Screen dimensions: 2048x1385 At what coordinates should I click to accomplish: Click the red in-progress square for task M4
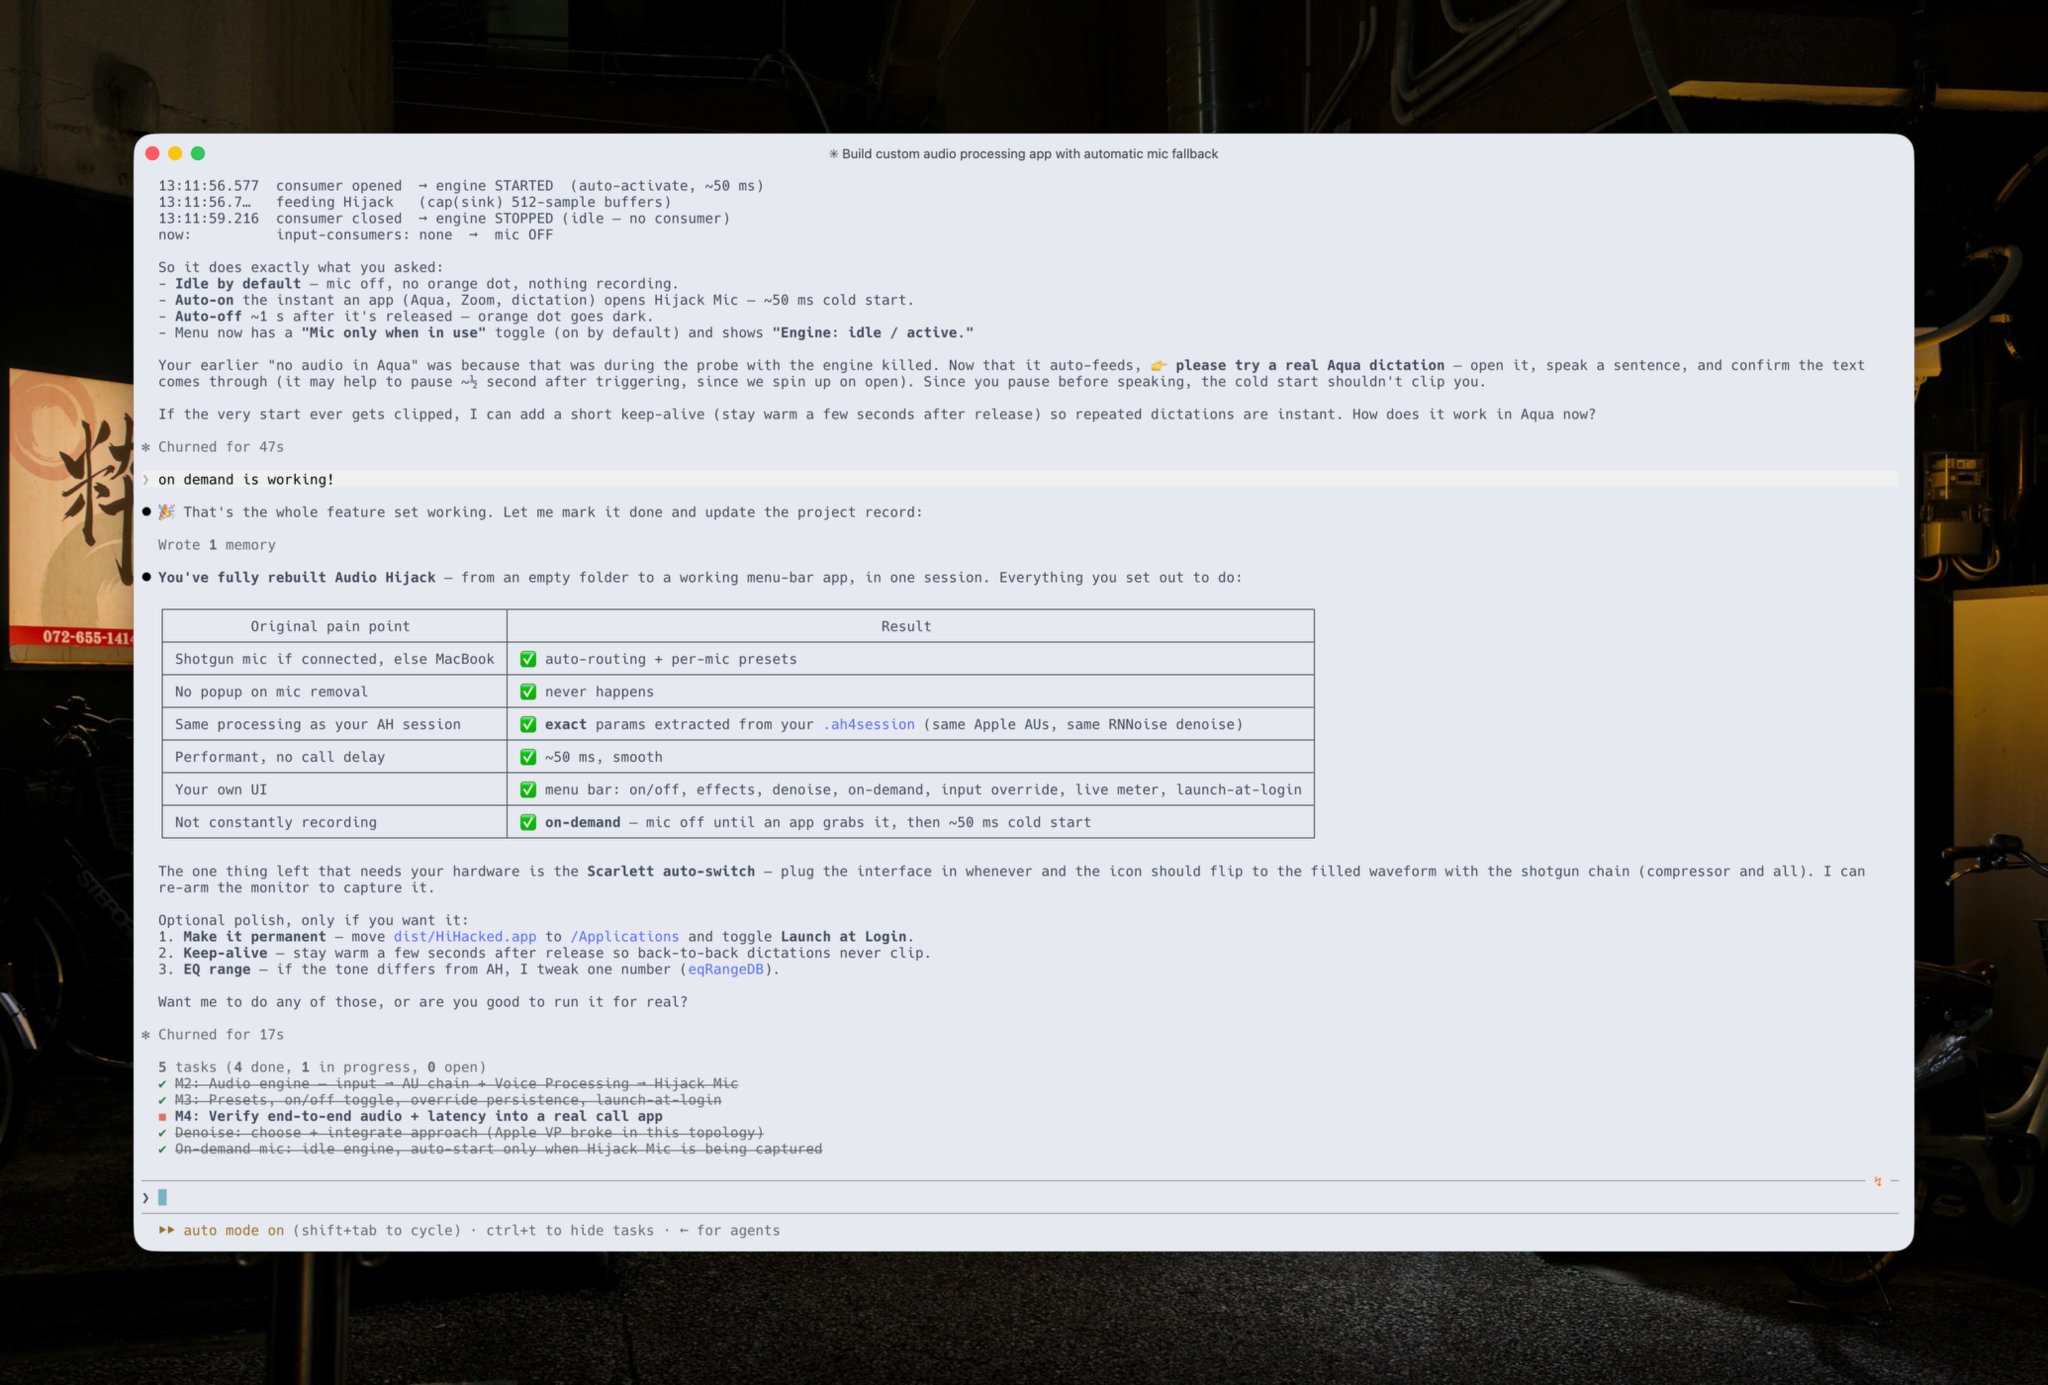[x=162, y=1117]
